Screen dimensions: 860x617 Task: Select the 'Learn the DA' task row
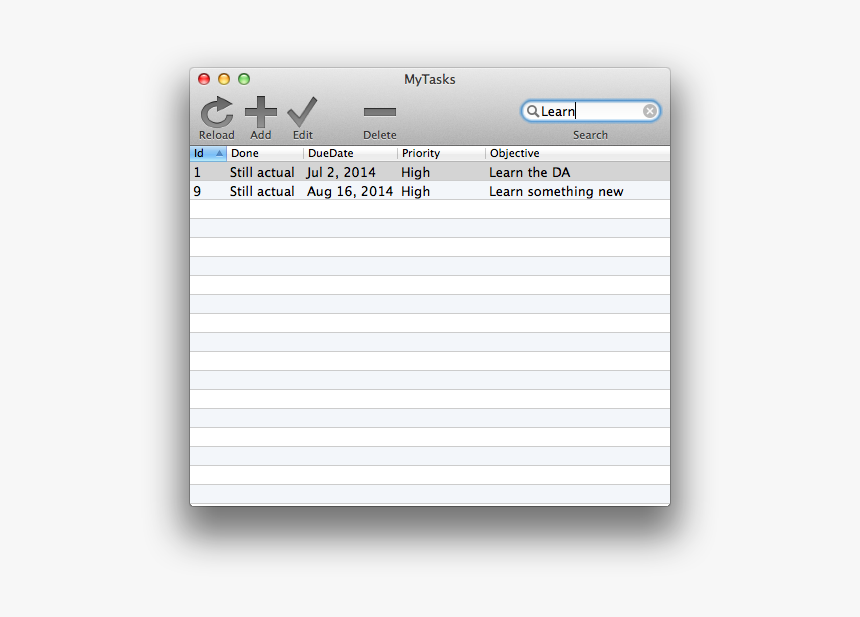[x=529, y=172]
